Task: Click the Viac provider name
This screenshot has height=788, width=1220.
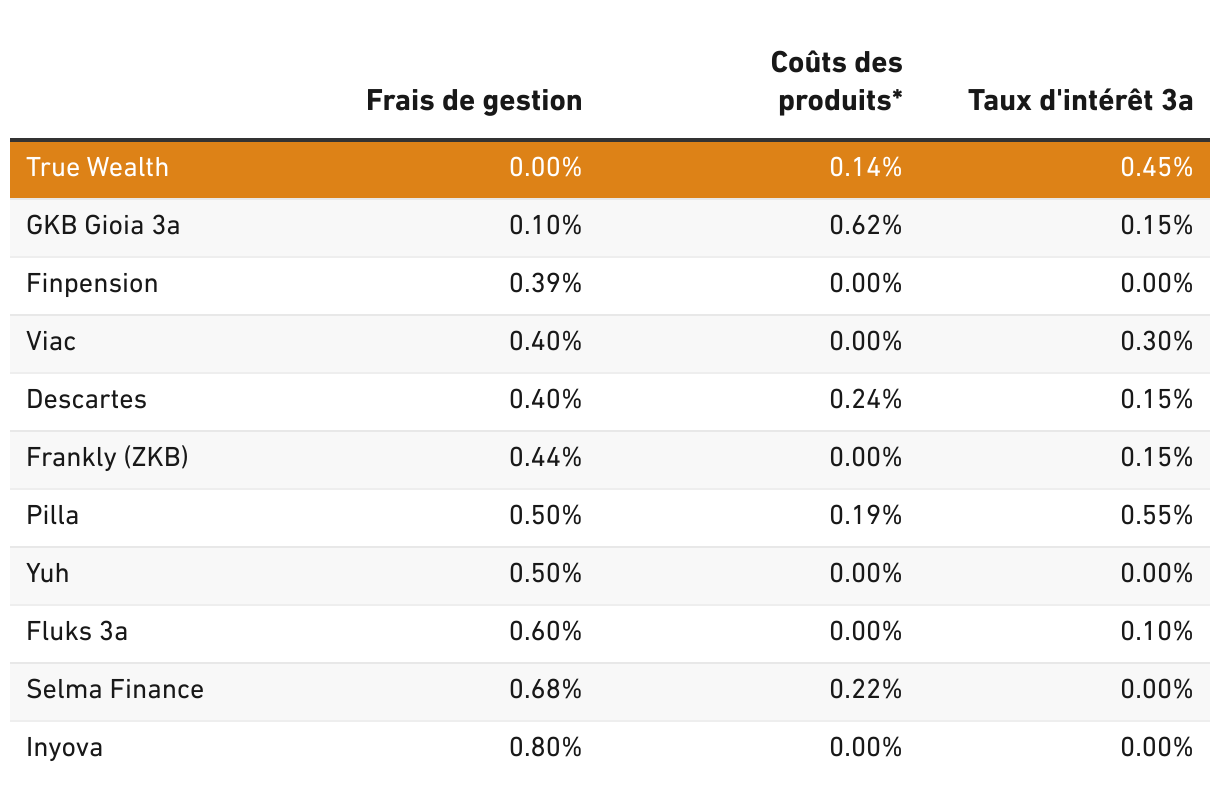Action: point(51,341)
